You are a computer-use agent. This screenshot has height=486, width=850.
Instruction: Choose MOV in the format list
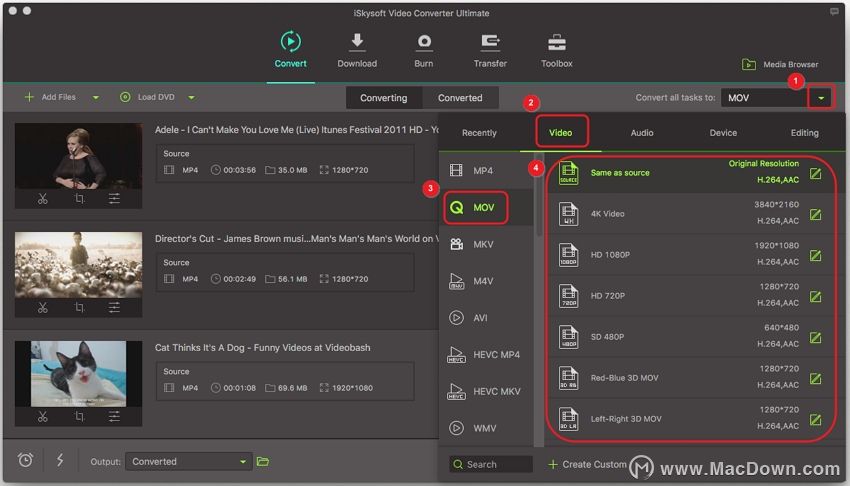[x=486, y=208]
